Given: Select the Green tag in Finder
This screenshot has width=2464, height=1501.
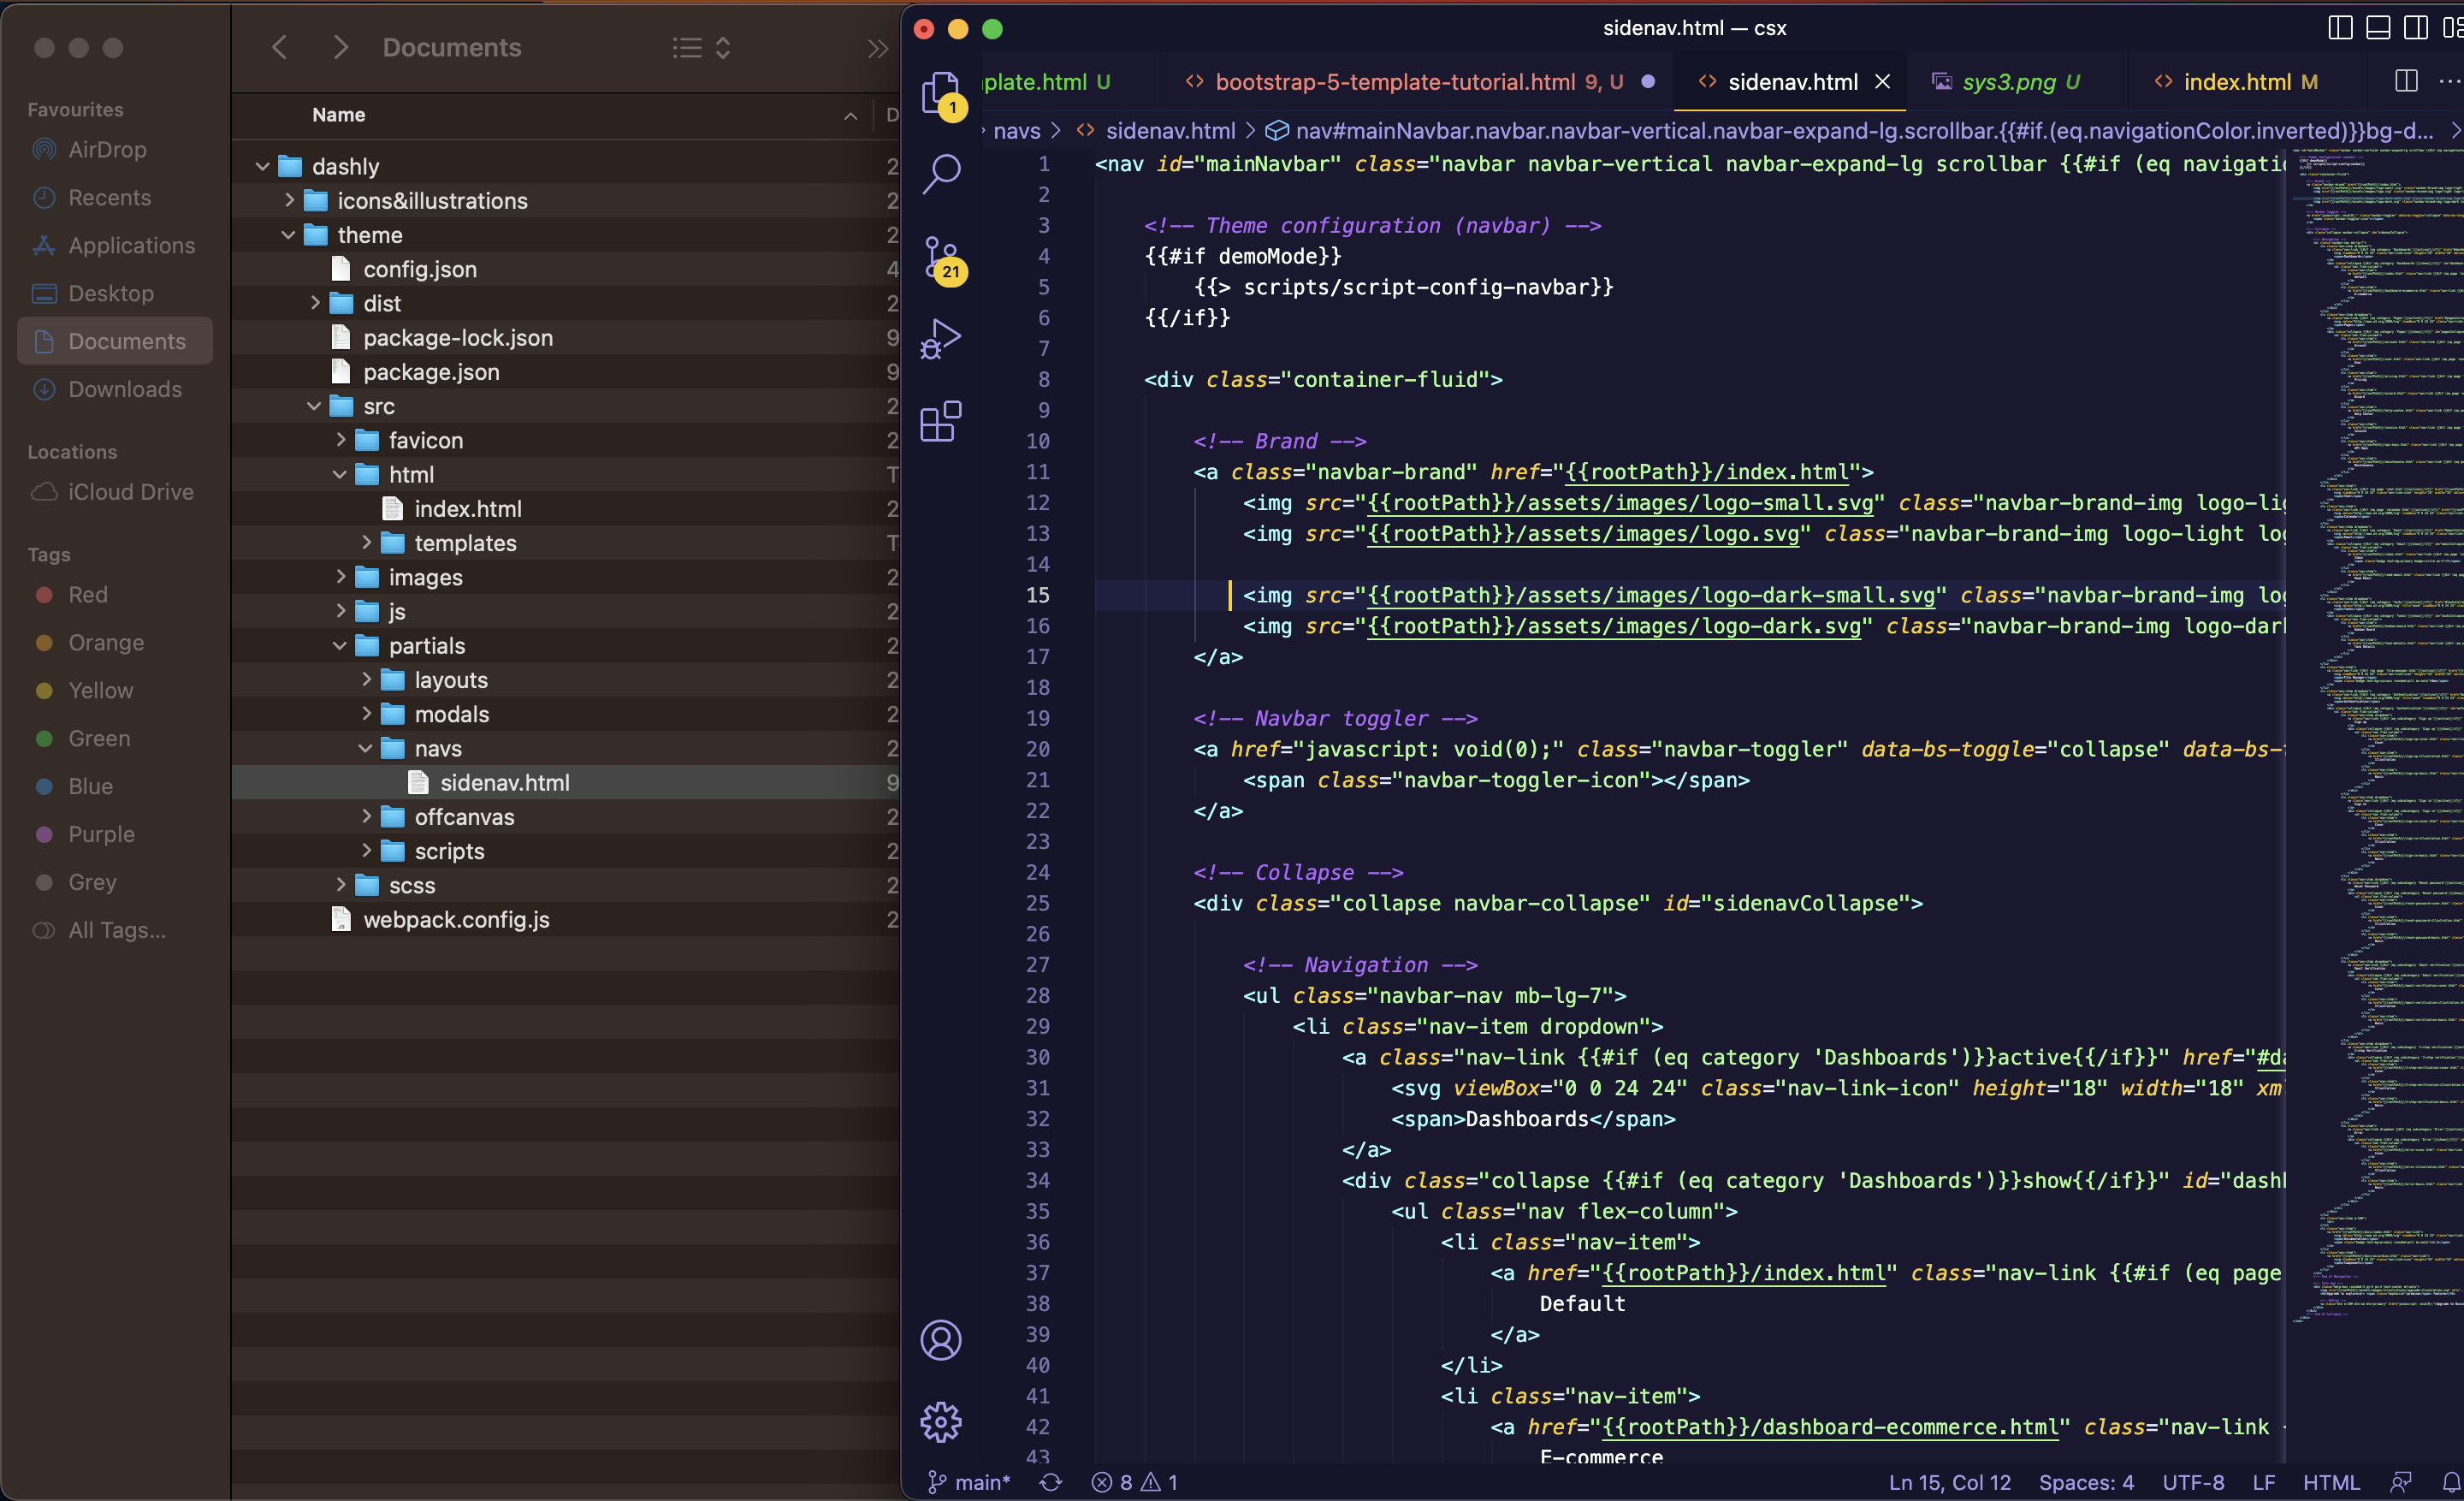Looking at the screenshot, I should coord(98,738).
